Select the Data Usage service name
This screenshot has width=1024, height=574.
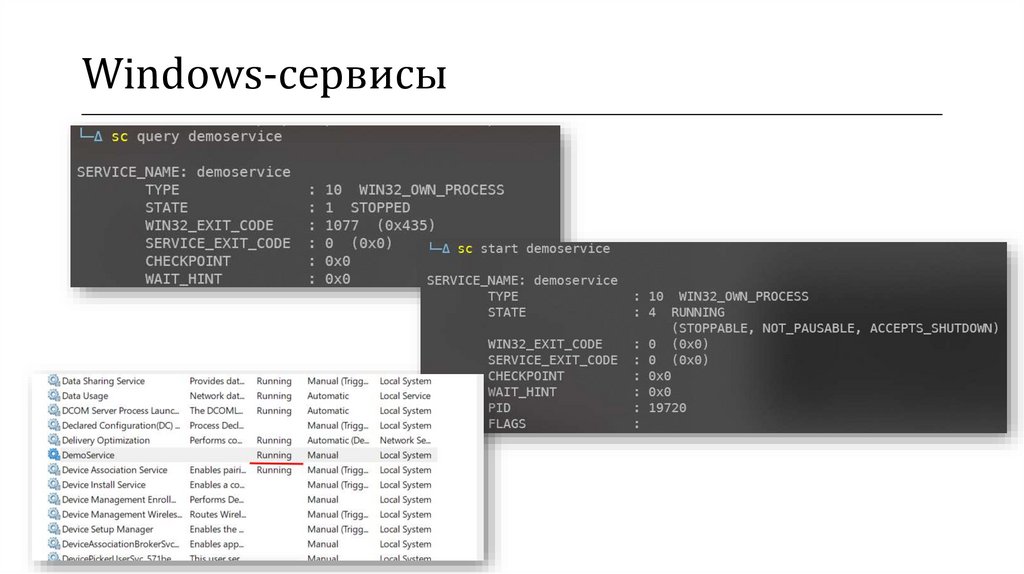[x=85, y=396]
